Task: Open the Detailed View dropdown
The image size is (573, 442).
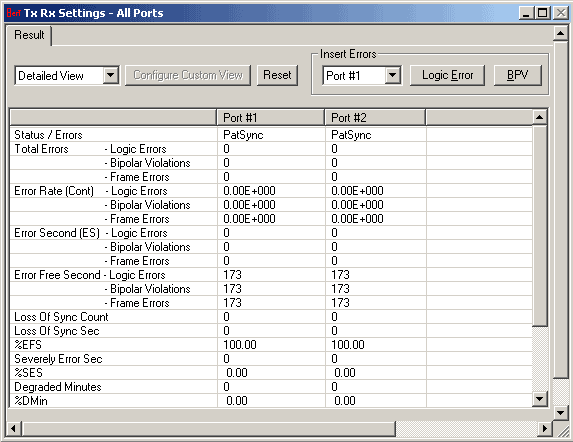Action: tap(110, 76)
